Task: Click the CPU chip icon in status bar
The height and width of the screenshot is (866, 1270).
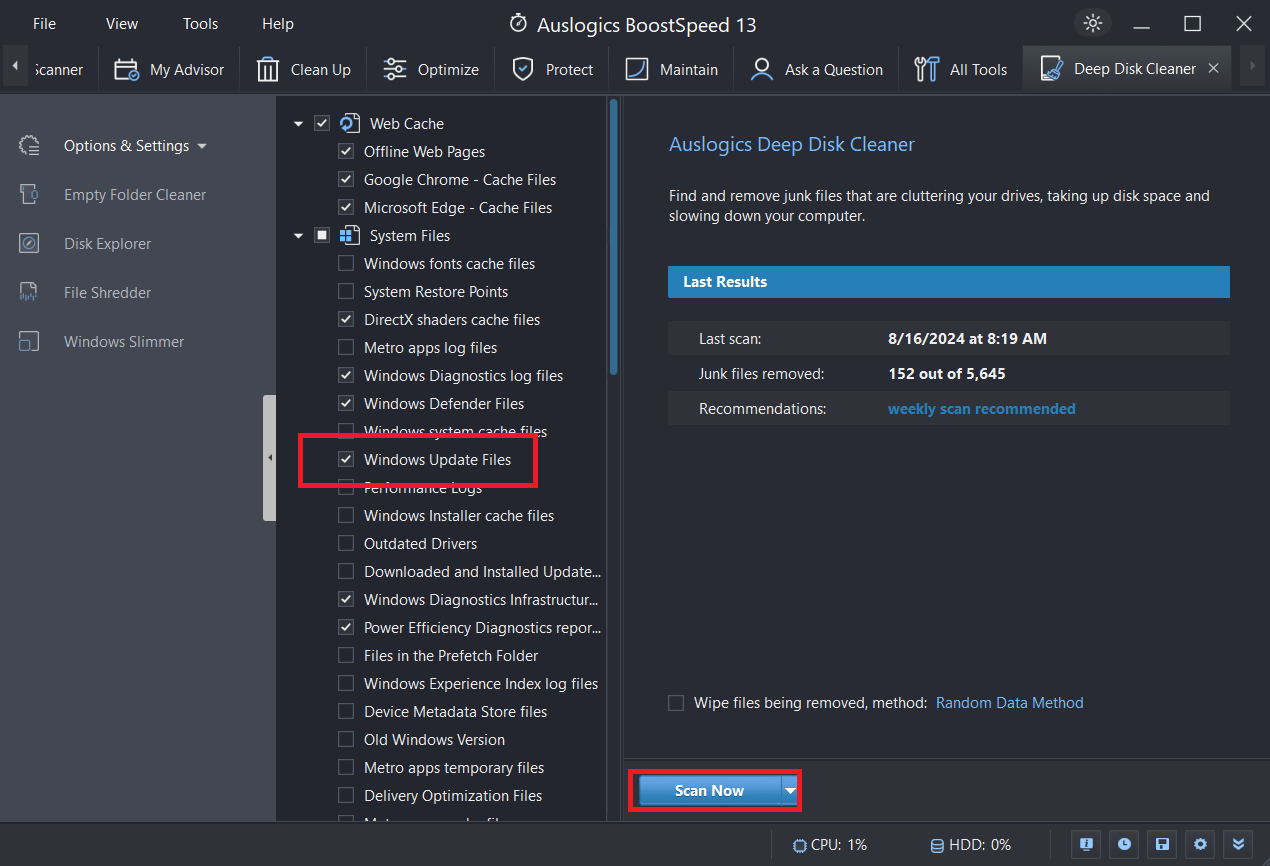Action: pos(799,845)
